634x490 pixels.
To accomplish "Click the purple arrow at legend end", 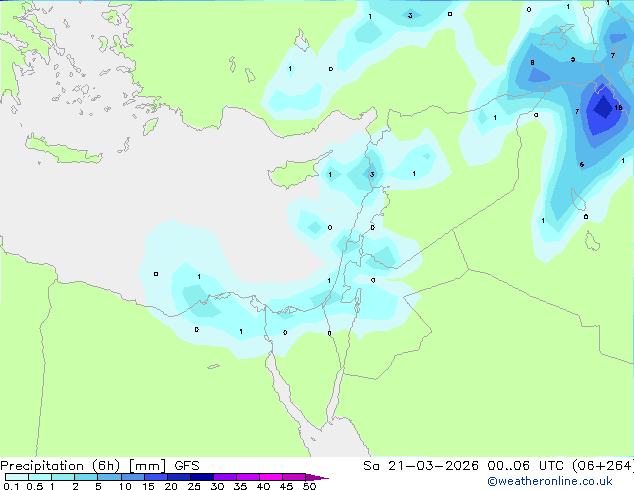I will (317, 477).
